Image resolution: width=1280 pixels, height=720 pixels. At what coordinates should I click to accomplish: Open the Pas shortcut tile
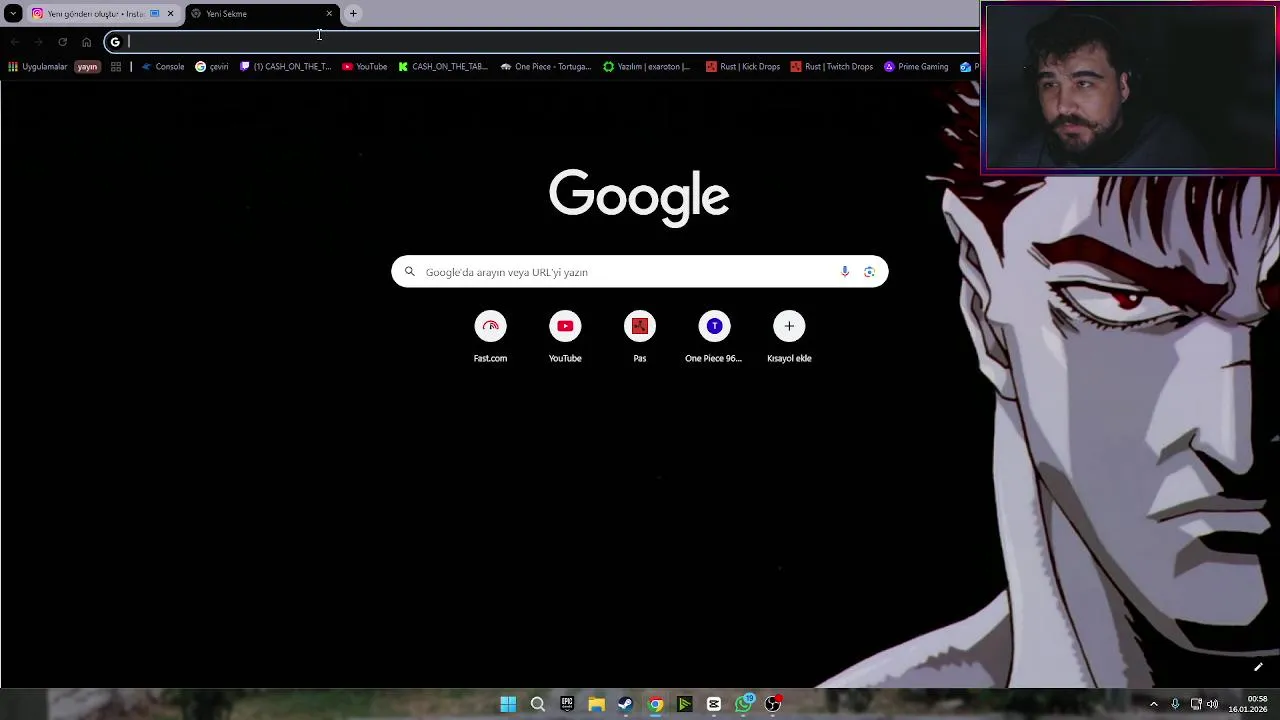639,337
